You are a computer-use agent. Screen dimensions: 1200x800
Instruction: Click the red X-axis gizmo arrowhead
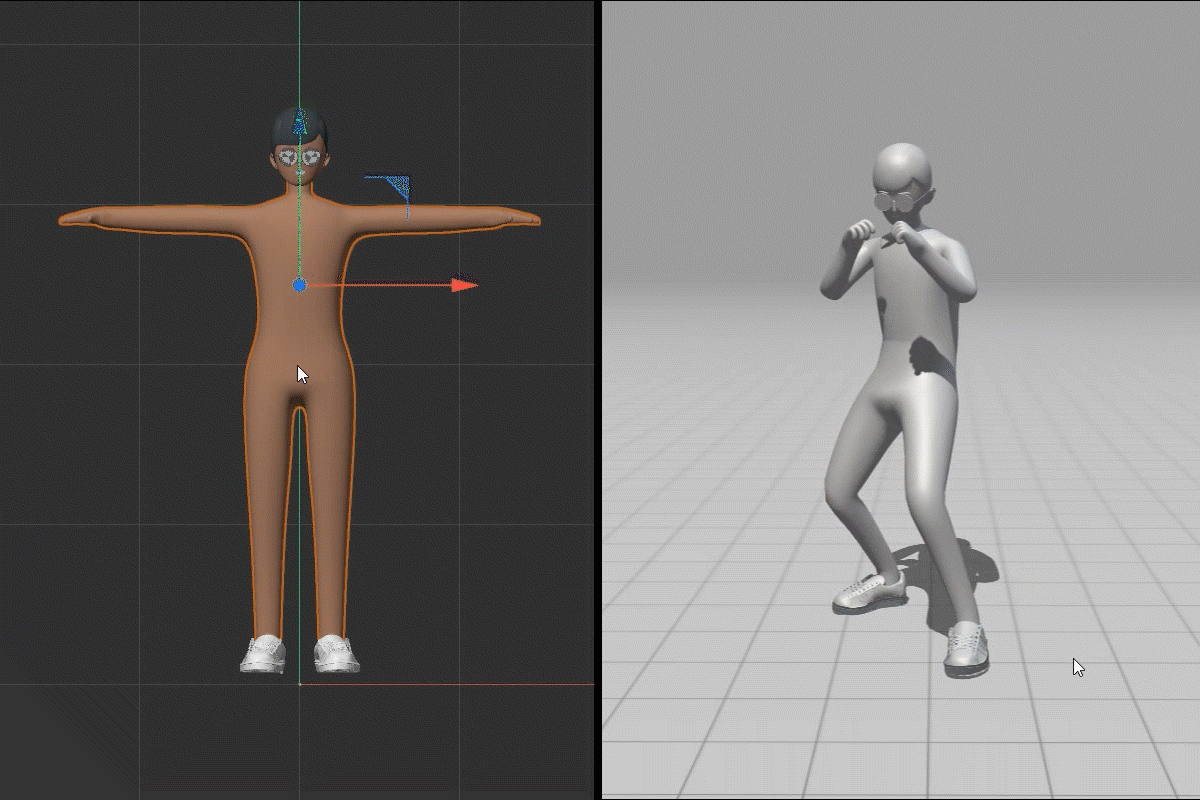click(x=465, y=285)
